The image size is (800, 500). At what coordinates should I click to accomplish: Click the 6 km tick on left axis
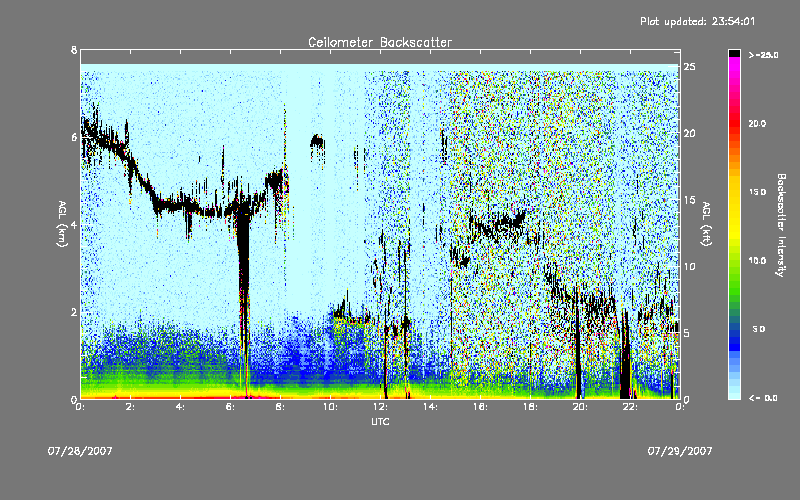(74, 138)
